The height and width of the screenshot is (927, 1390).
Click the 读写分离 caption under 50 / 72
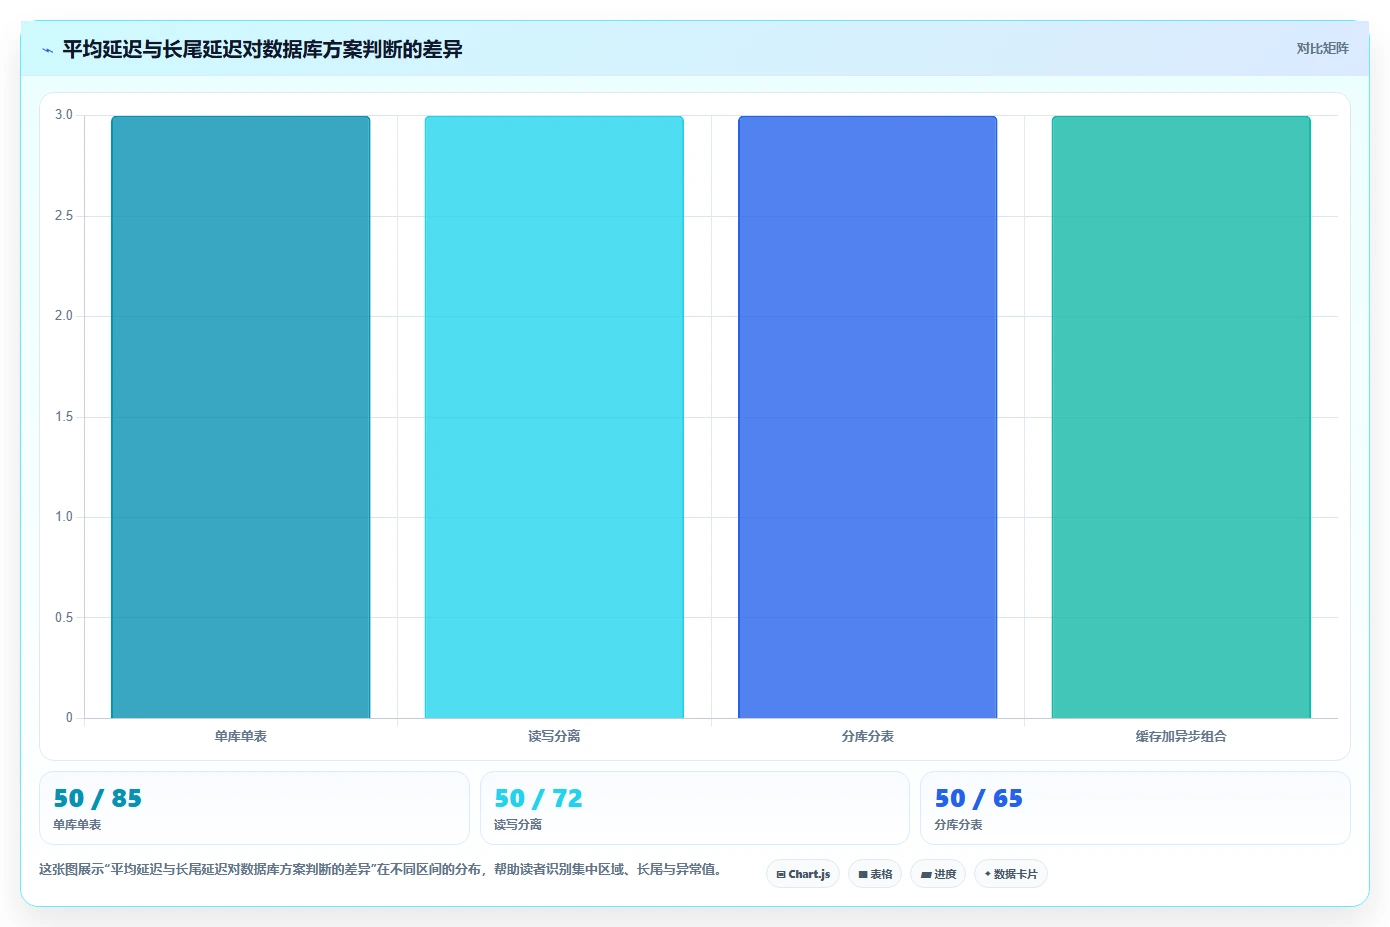(518, 825)
